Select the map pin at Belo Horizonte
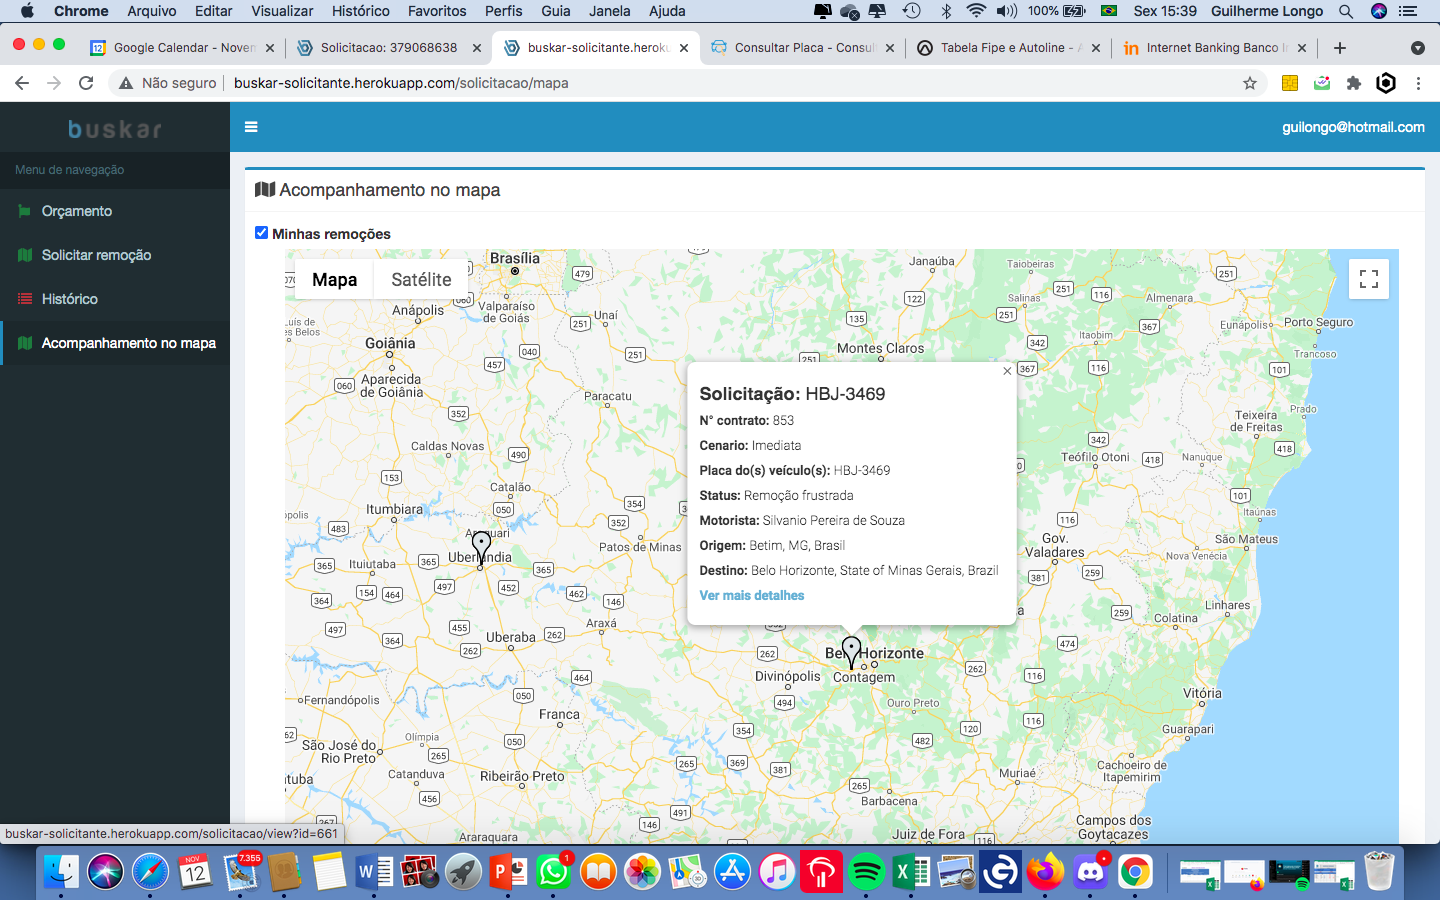Screen dimensions: 1440x900 (x=851, y=654)
